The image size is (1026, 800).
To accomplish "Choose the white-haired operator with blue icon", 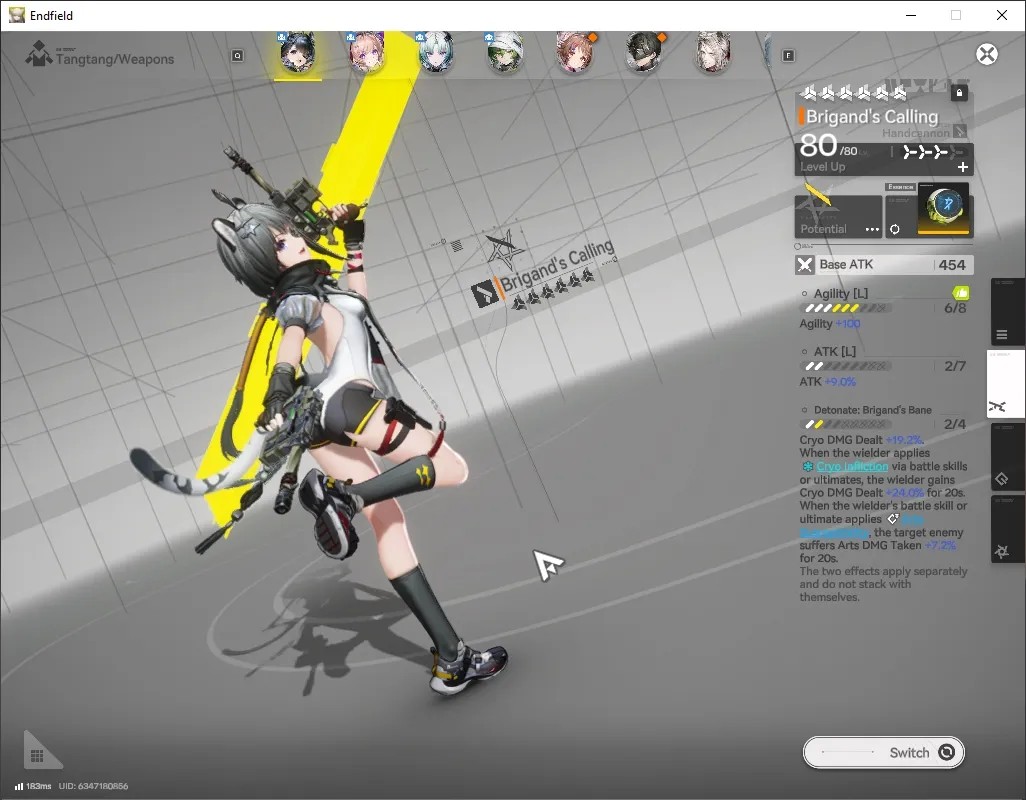I will pyautogui.click(x=436, y=52).
